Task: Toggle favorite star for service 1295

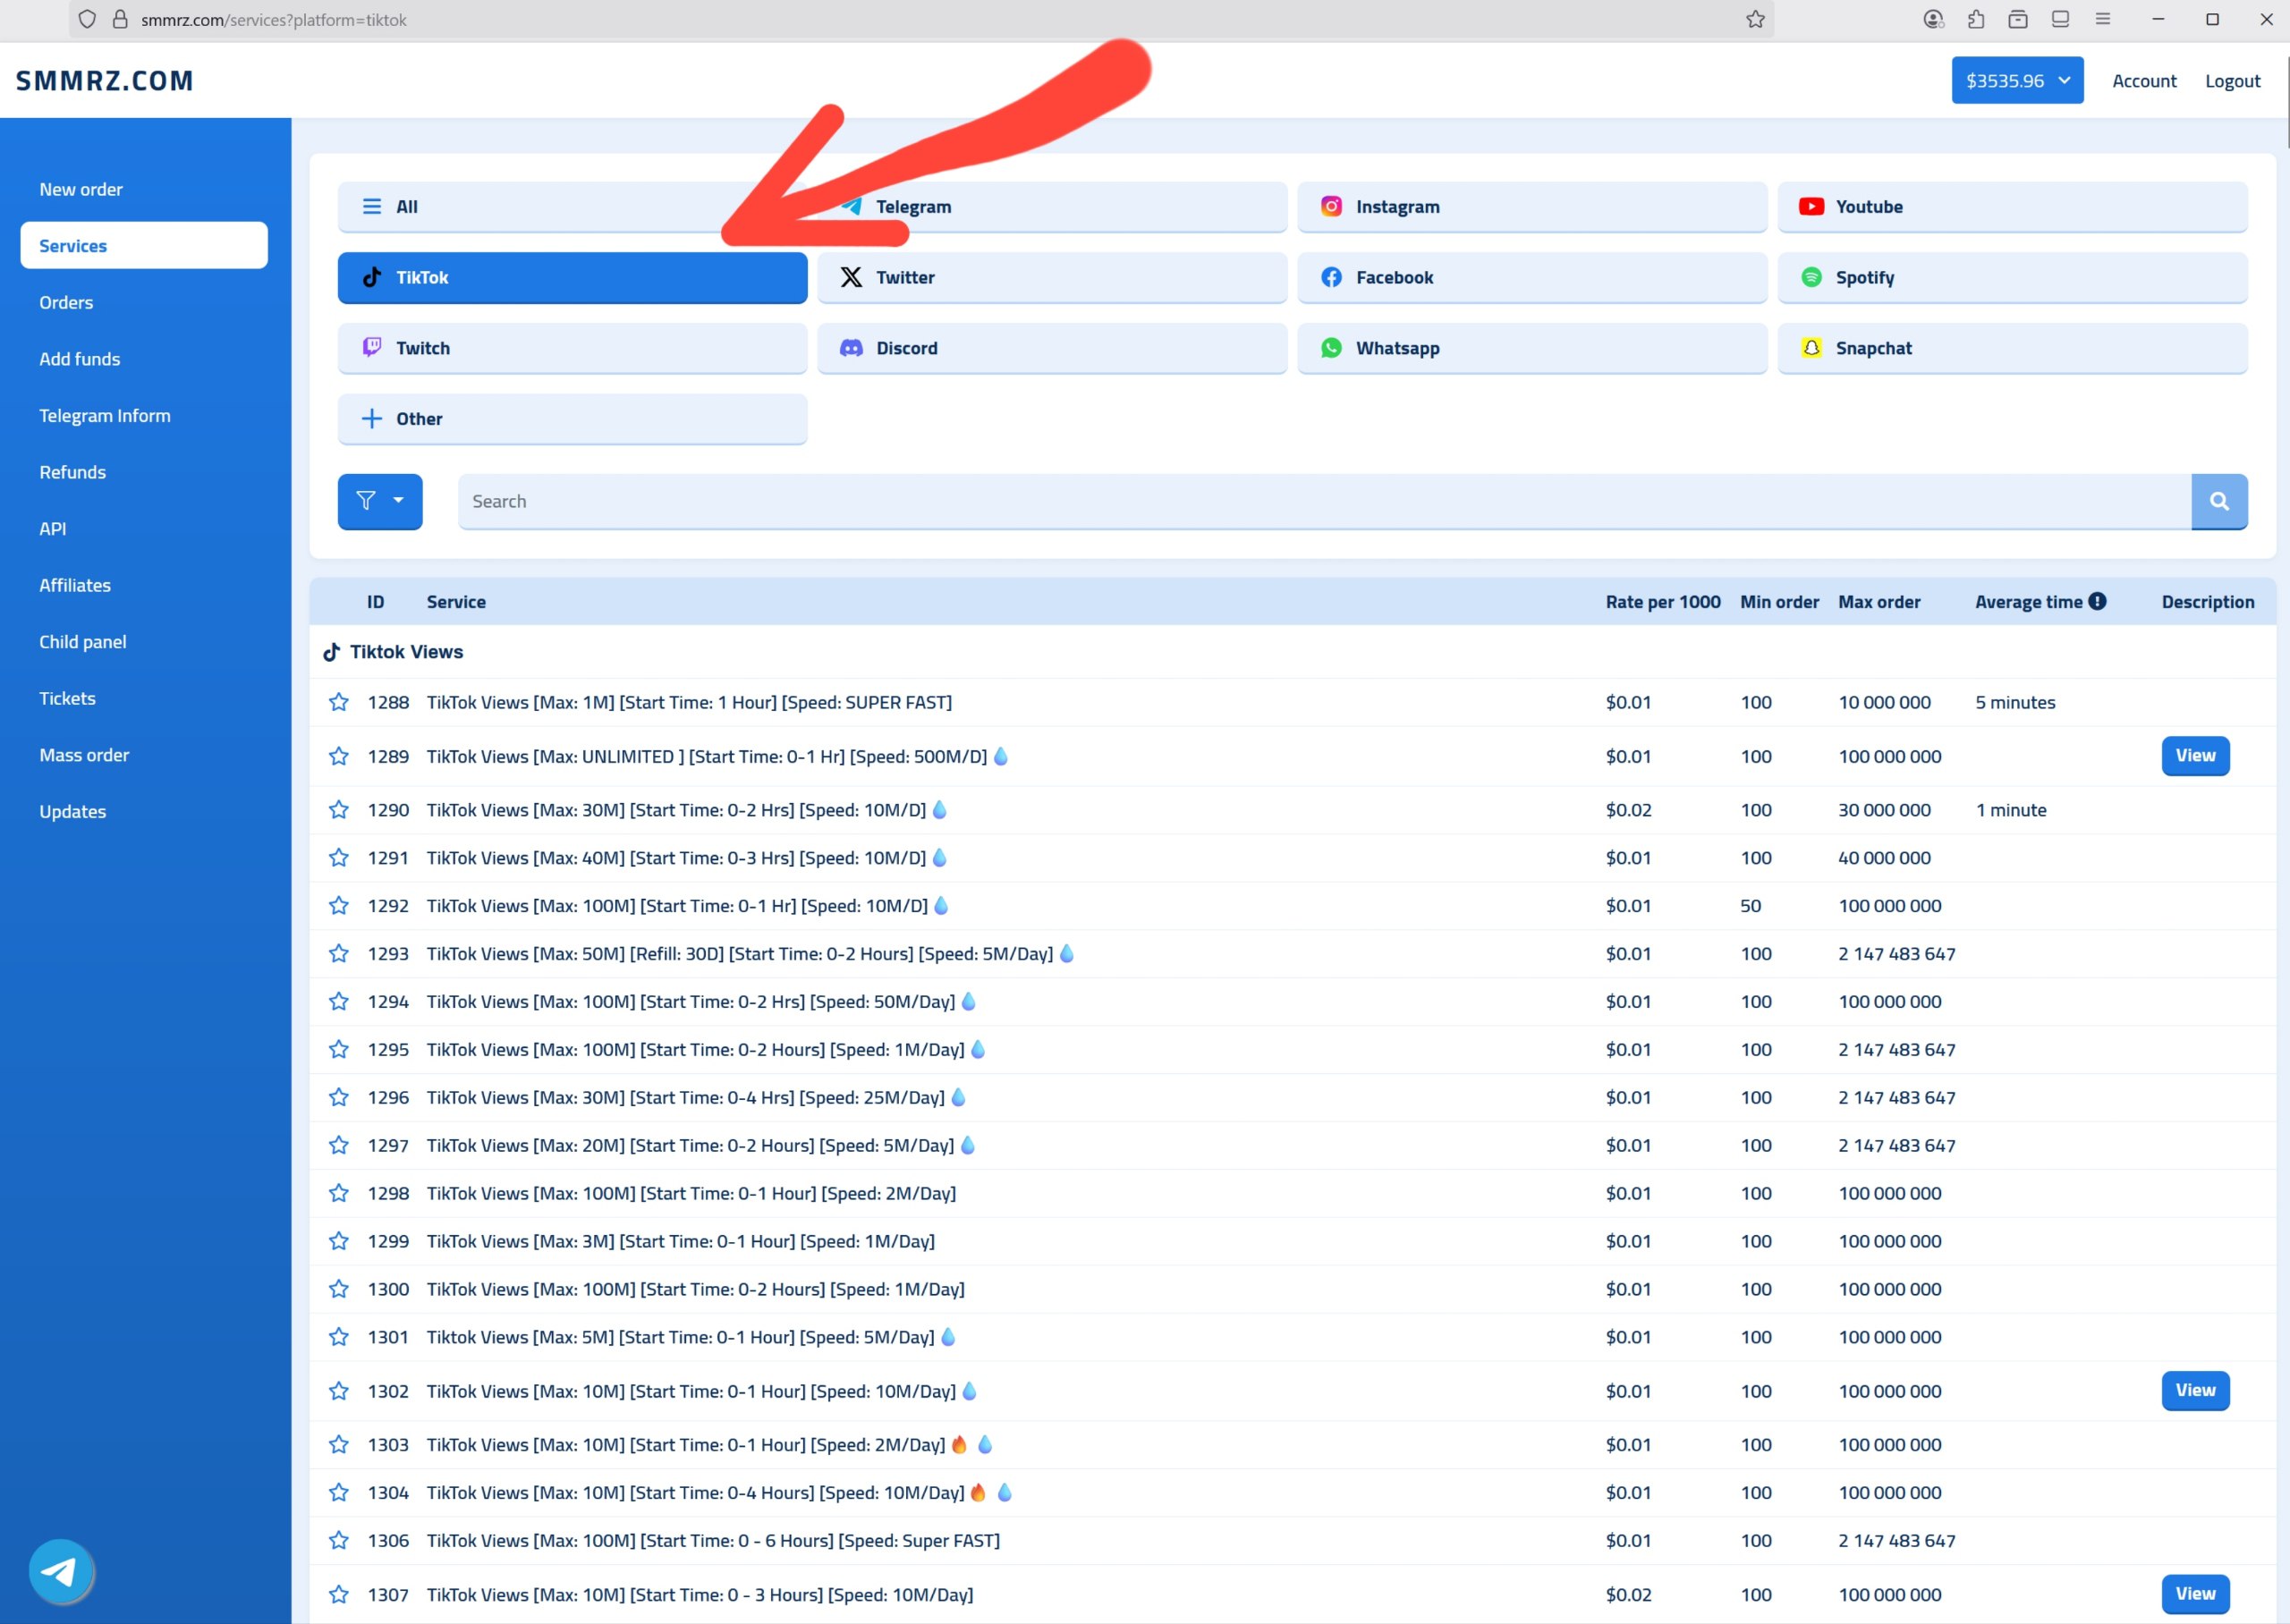Action: 339,1049
